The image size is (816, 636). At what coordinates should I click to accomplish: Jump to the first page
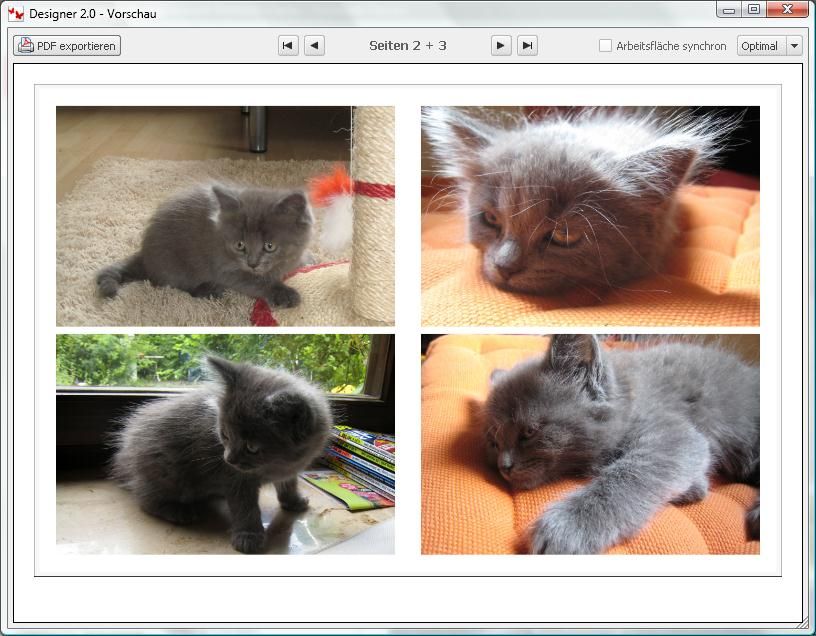tap(288, 45)
